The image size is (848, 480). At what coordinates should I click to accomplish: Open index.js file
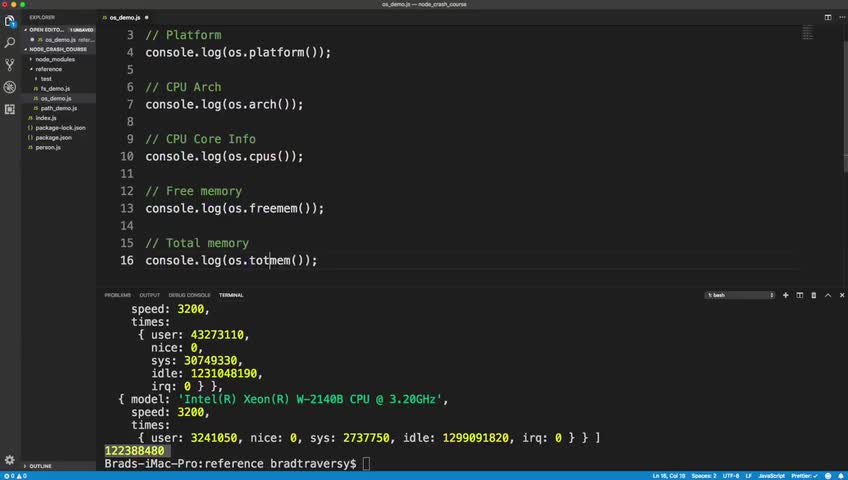click(x=46, y=118)
